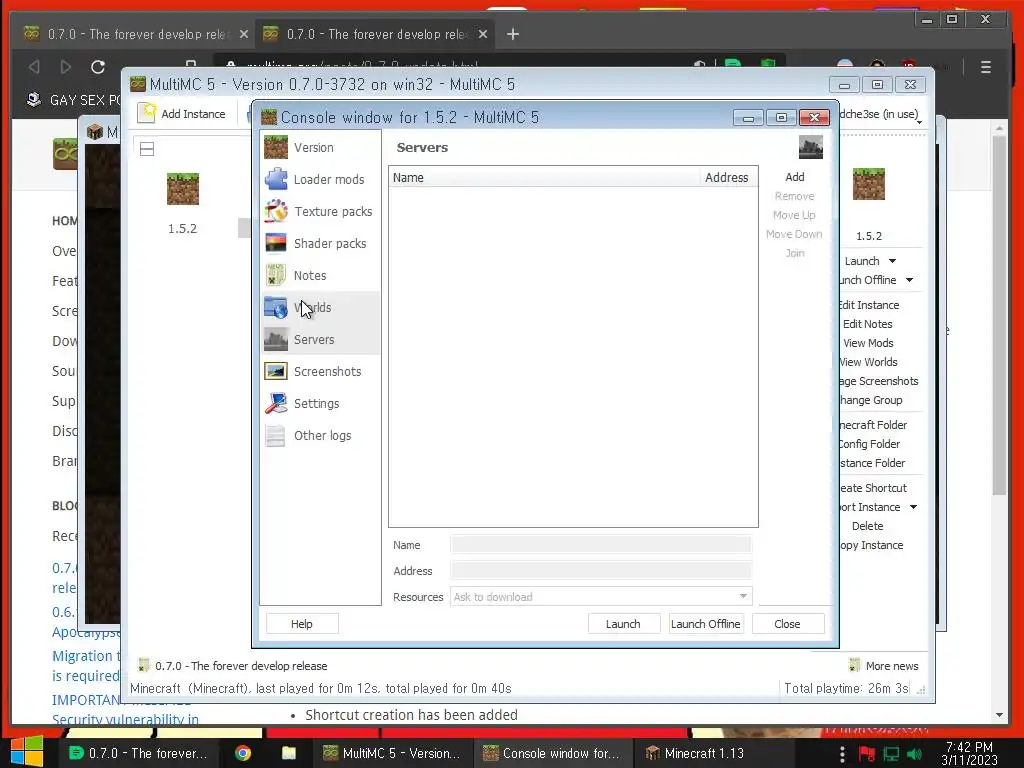The image size is (1024, 768).
Task: Select the 1.5.2 instance grass block icon in MultiMC main window
Action: [x=183, y=189]
